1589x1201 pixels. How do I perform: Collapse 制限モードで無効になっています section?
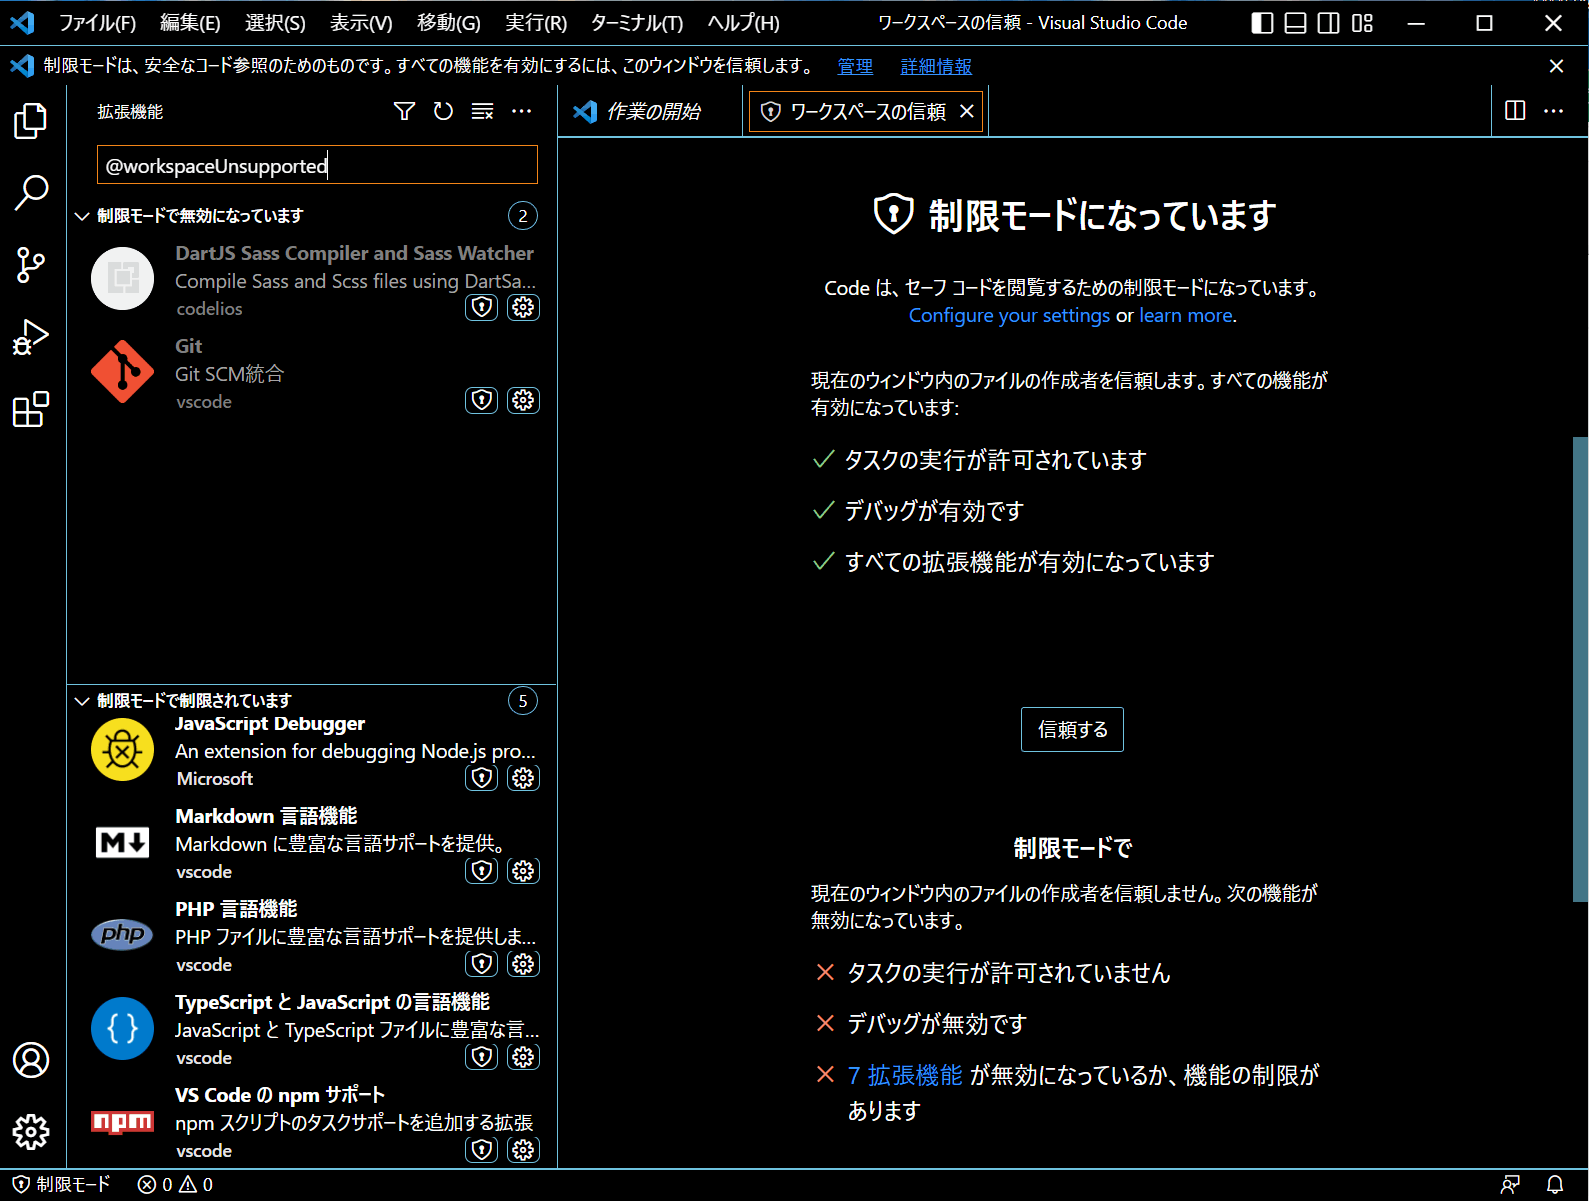click(x=83, y=216)
